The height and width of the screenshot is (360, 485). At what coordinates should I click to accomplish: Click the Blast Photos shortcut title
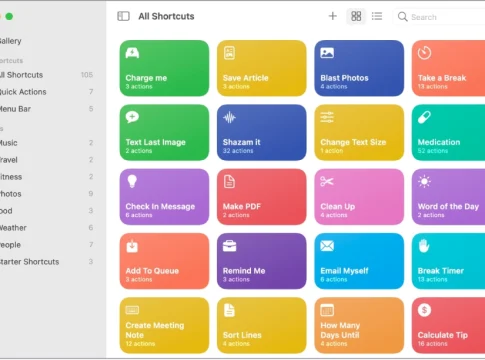(344, 78)
